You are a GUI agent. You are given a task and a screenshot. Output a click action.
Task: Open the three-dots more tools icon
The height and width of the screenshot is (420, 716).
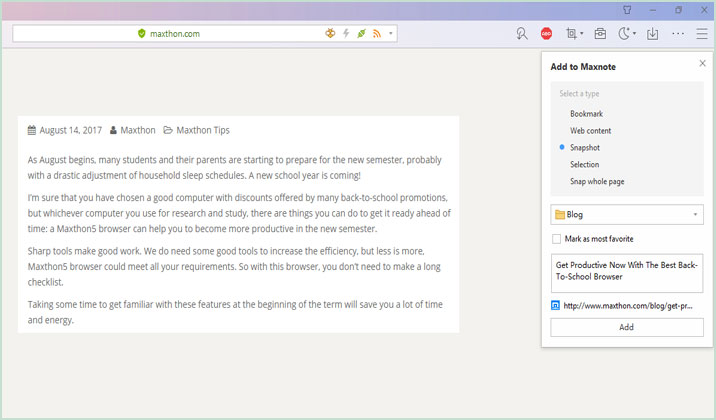678,33
